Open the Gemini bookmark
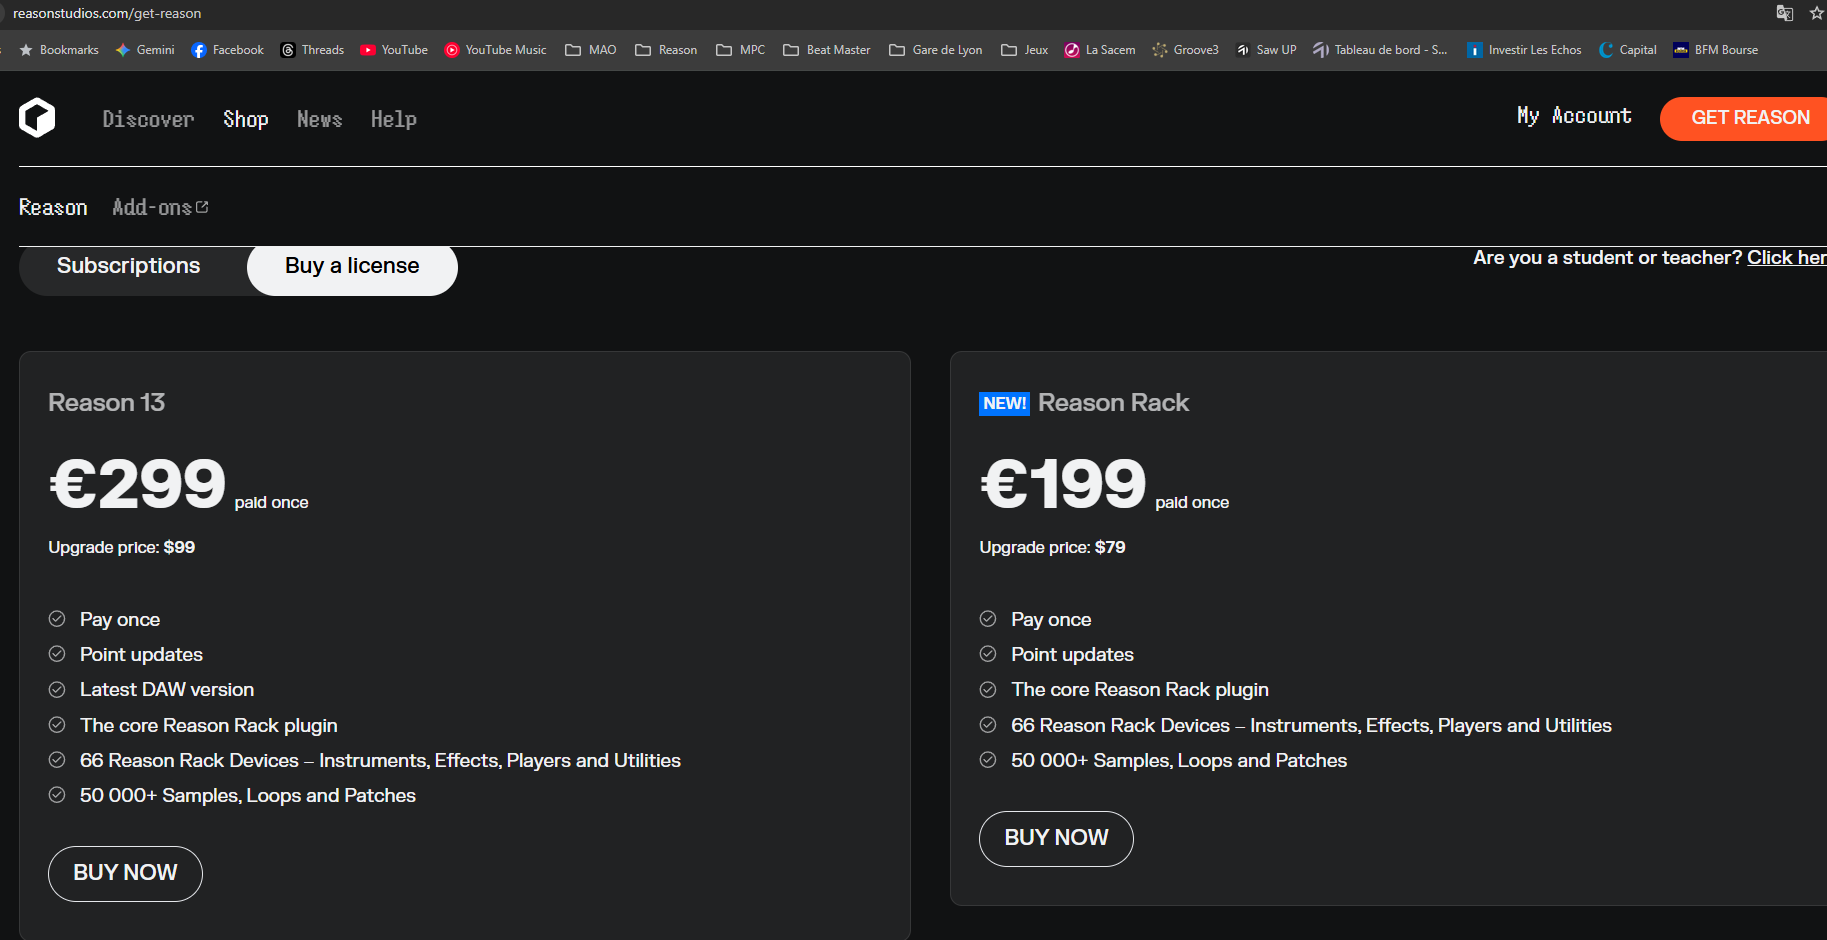 click(145, 50)
